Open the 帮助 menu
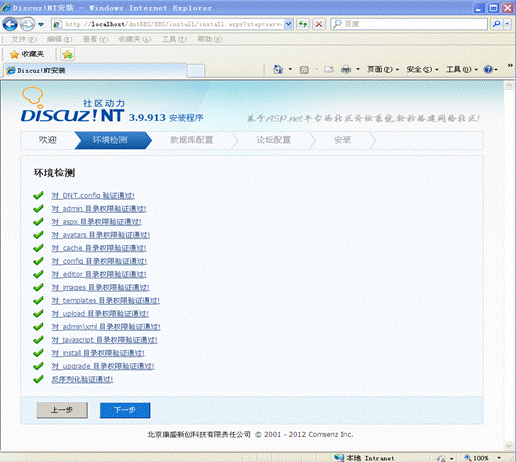Image resolution: width=516 pixels, height=462 pixels. click(210, 39)
